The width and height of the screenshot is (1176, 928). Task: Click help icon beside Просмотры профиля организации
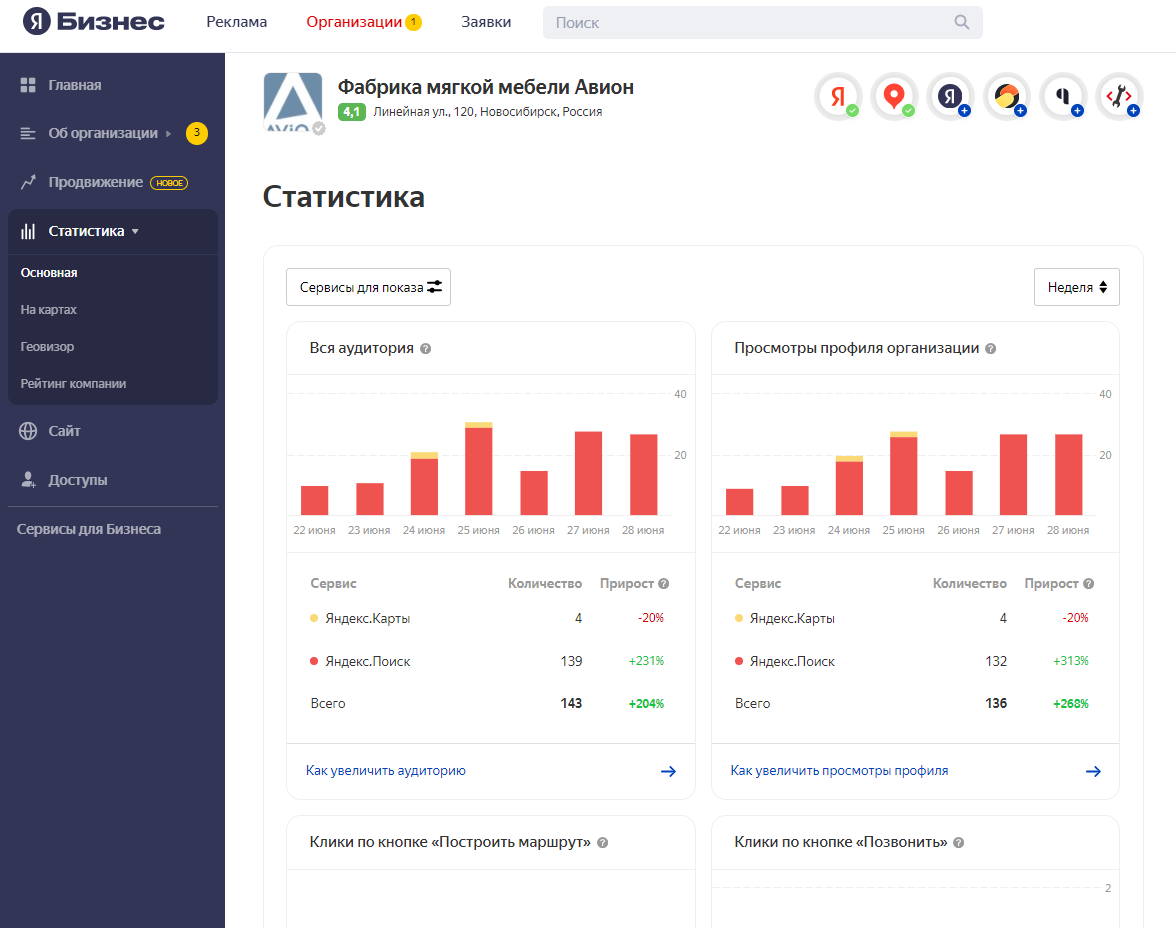(990, 349)
